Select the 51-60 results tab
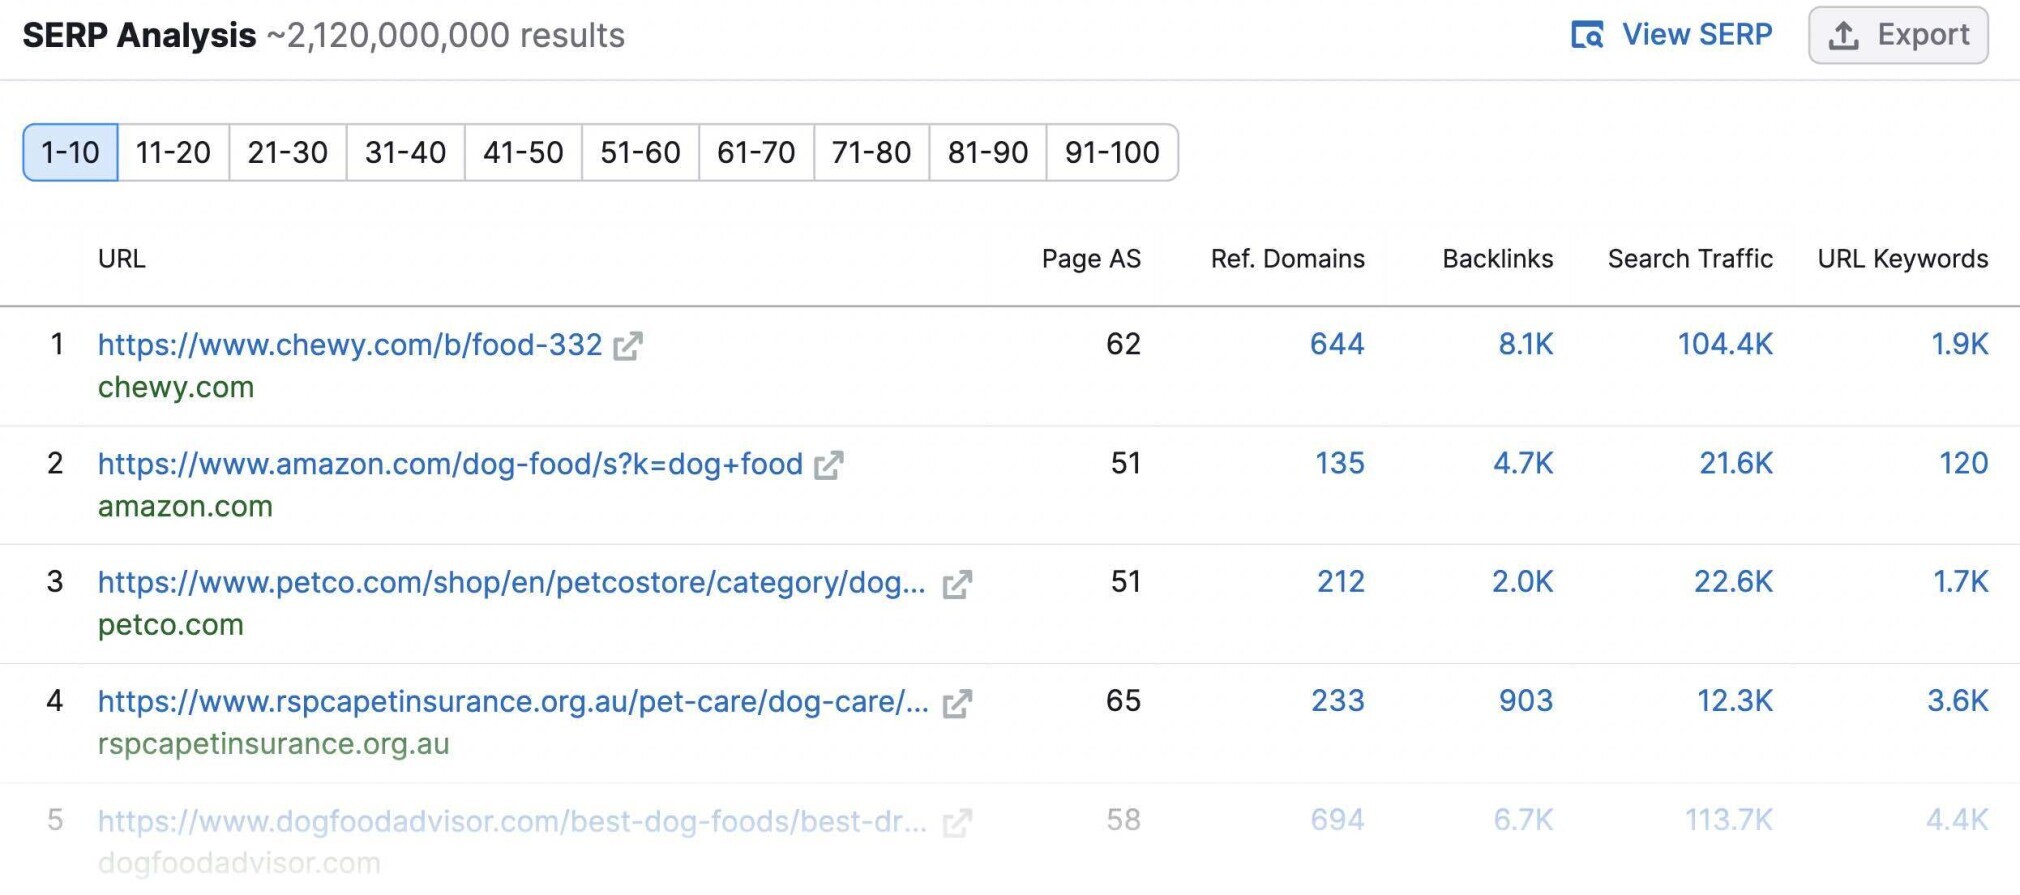This screenshot has height=895, width=2020. tap(640, 152)
